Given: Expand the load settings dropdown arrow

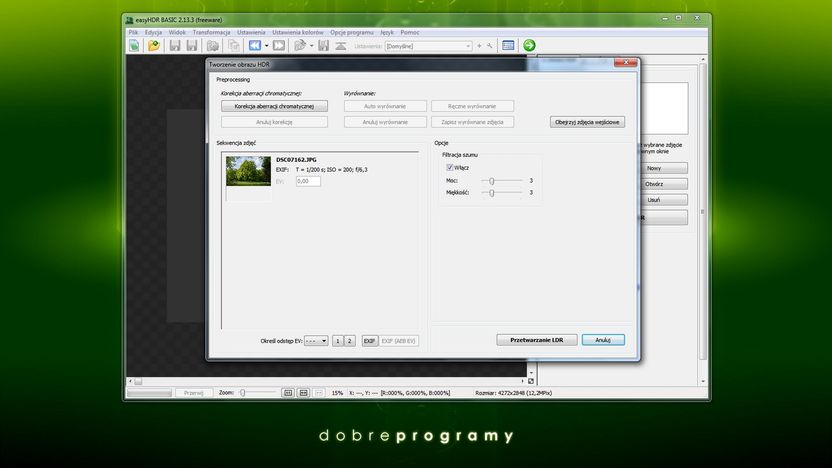Looking at the screenshot, I should [311, 46].
